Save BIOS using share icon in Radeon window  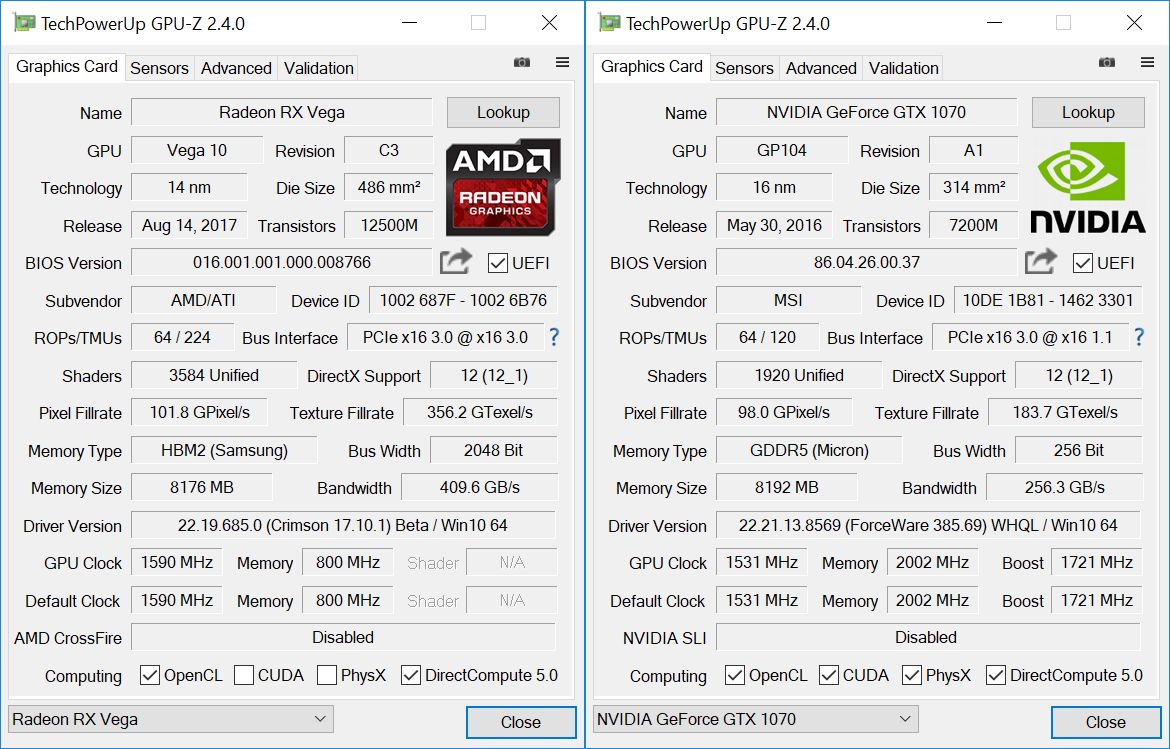[456, 261]
